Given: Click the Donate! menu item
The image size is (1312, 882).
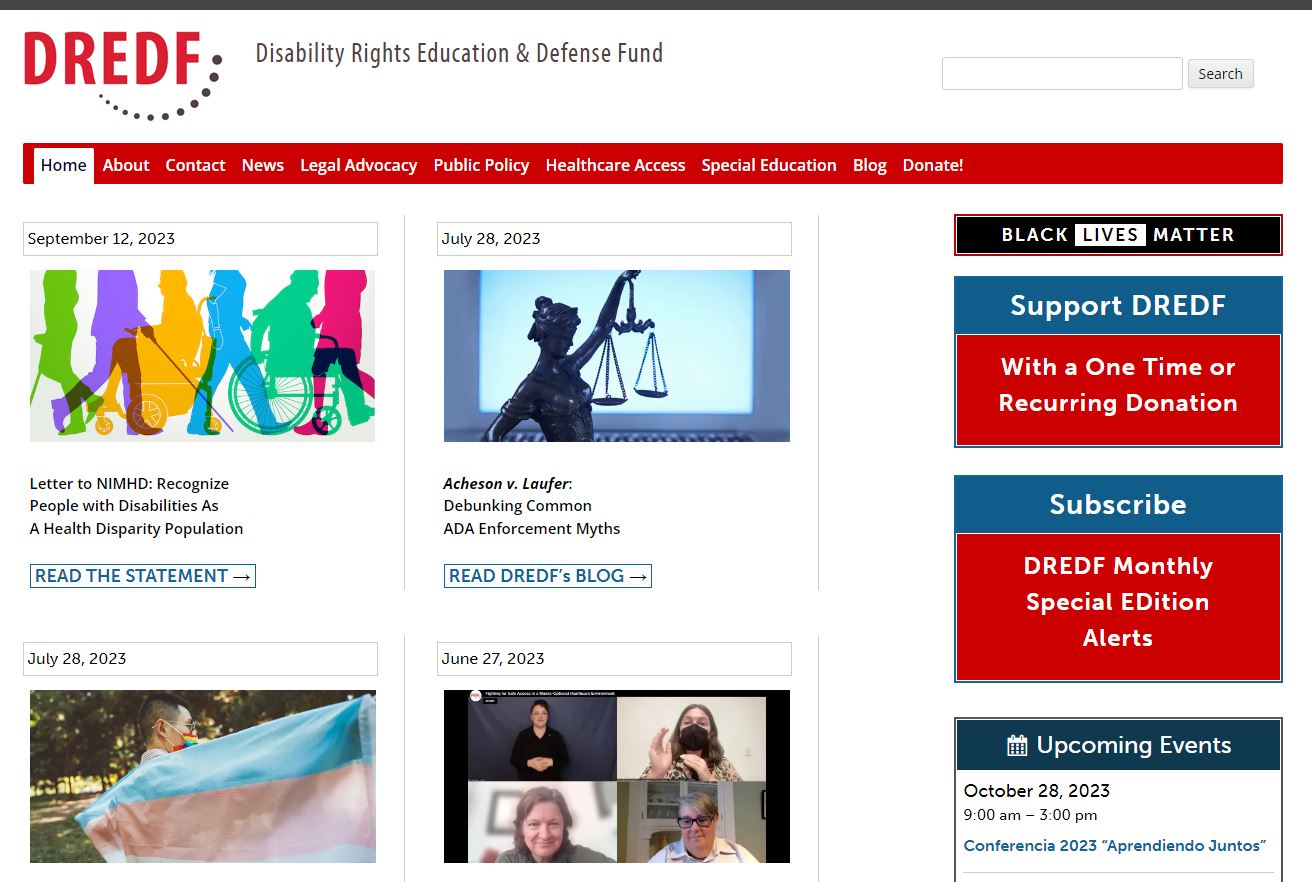Looking at the screenshot, I should click(x=933, y=165).
